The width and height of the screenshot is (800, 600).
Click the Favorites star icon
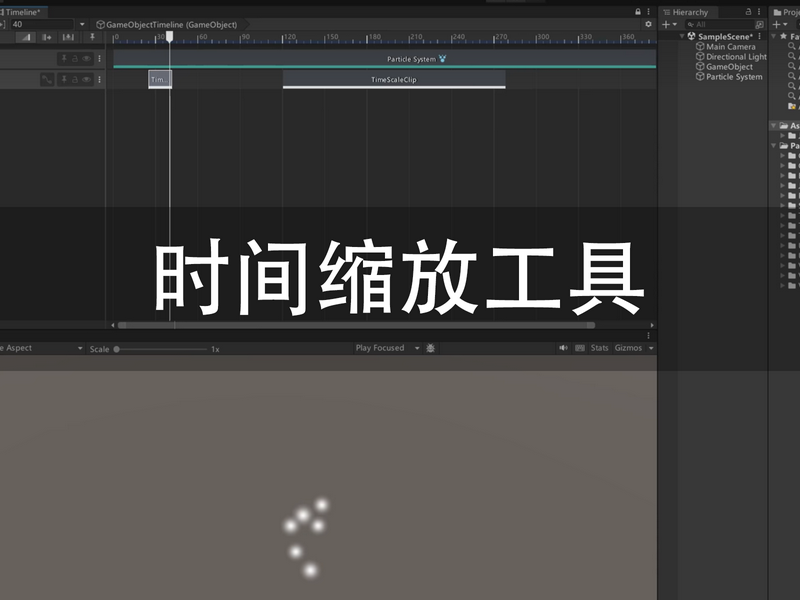pyautogui.click(x=784, y=36)
